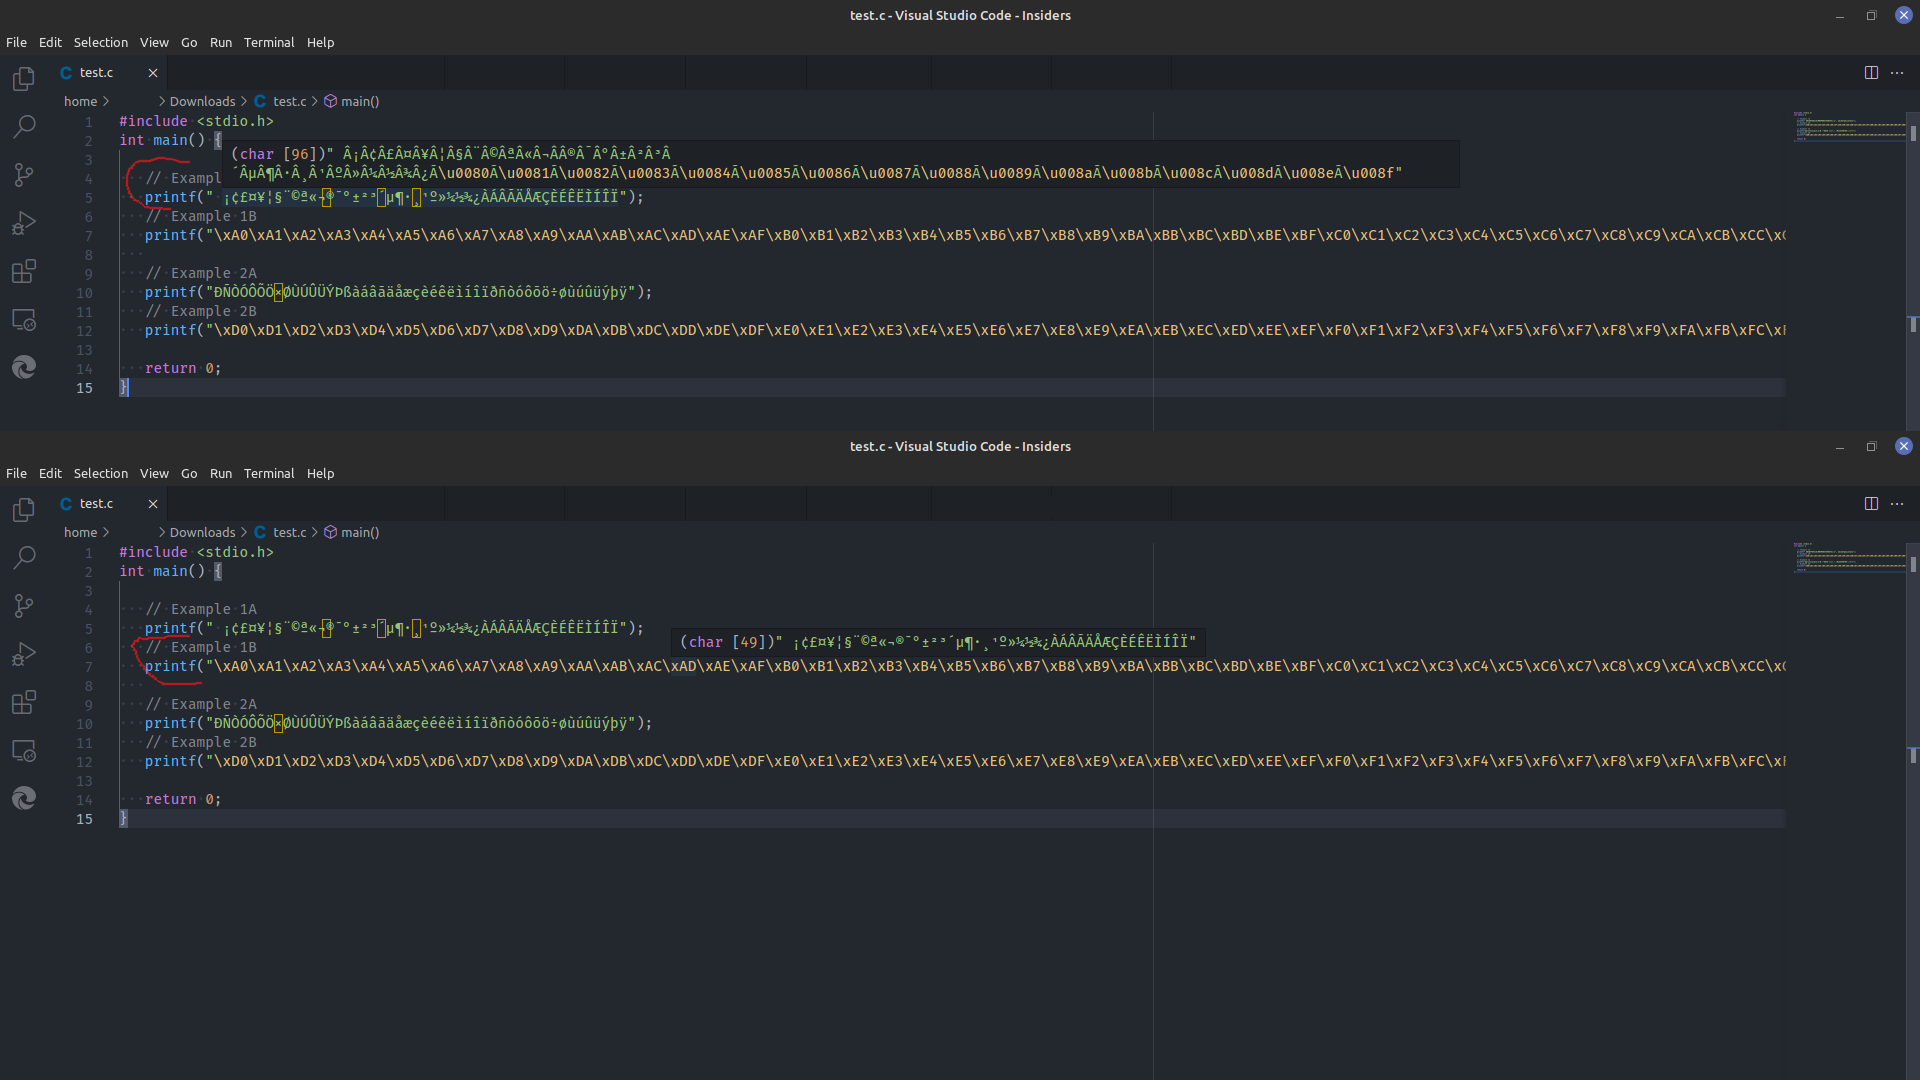Switch to the test.c tab in bottom window
This screenshot has height=1080, width=1920.
97,503
